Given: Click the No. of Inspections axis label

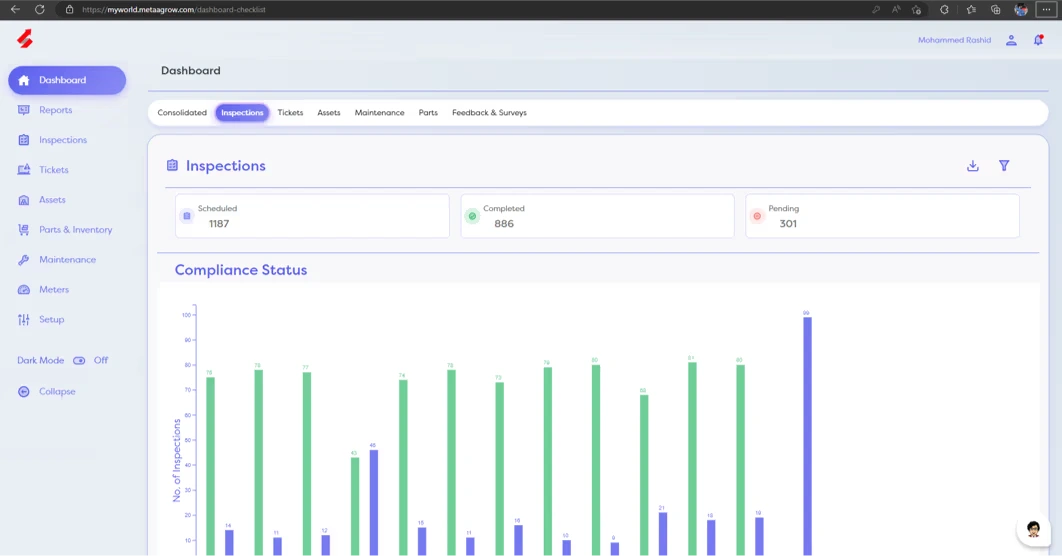Looking at the screenshot, I should (x=177, y=461).
